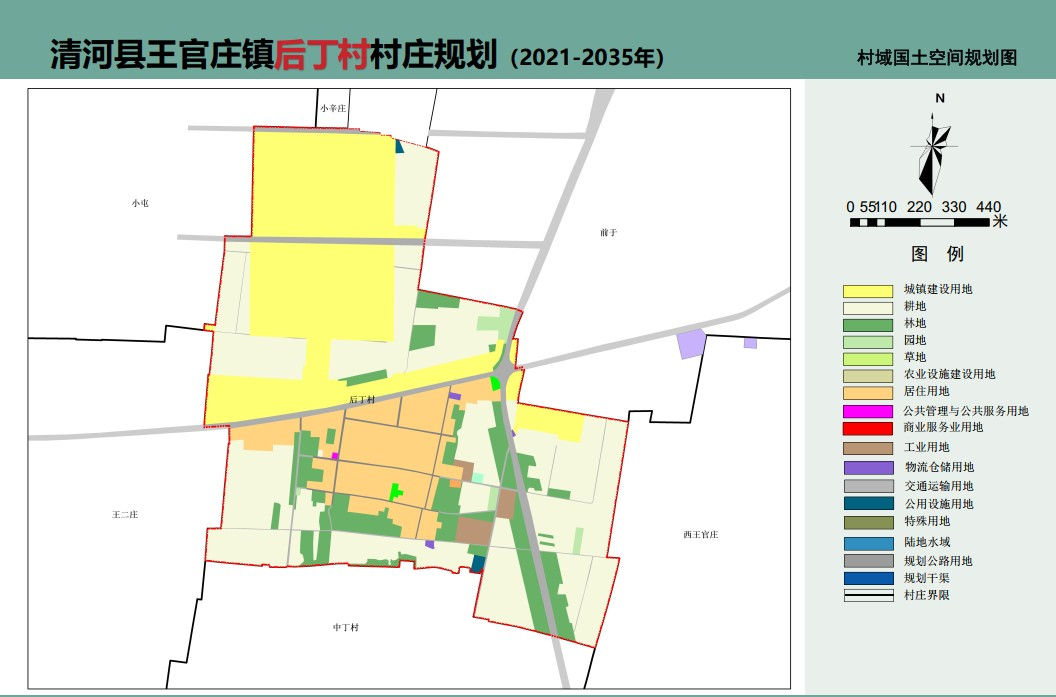This screenshot has height=697, width=1056.
Task: Click the 中丁村 label below the village
Action: coord(345,625)
